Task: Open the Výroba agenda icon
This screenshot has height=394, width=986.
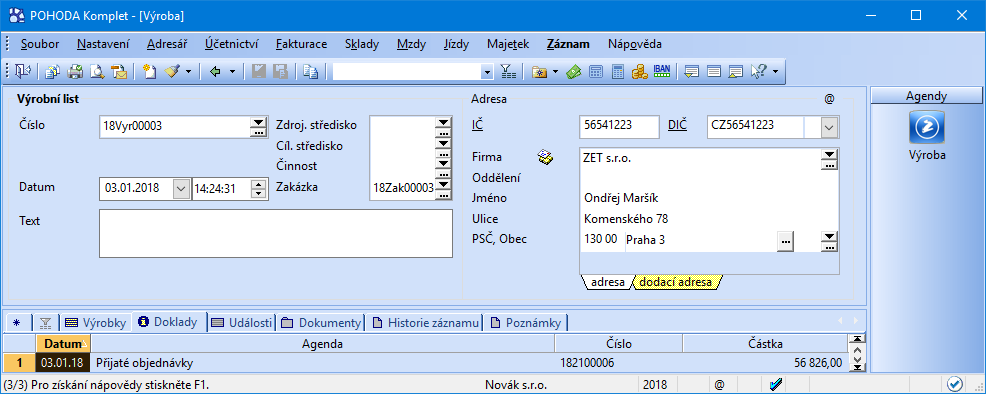Action: pos(926,128)
